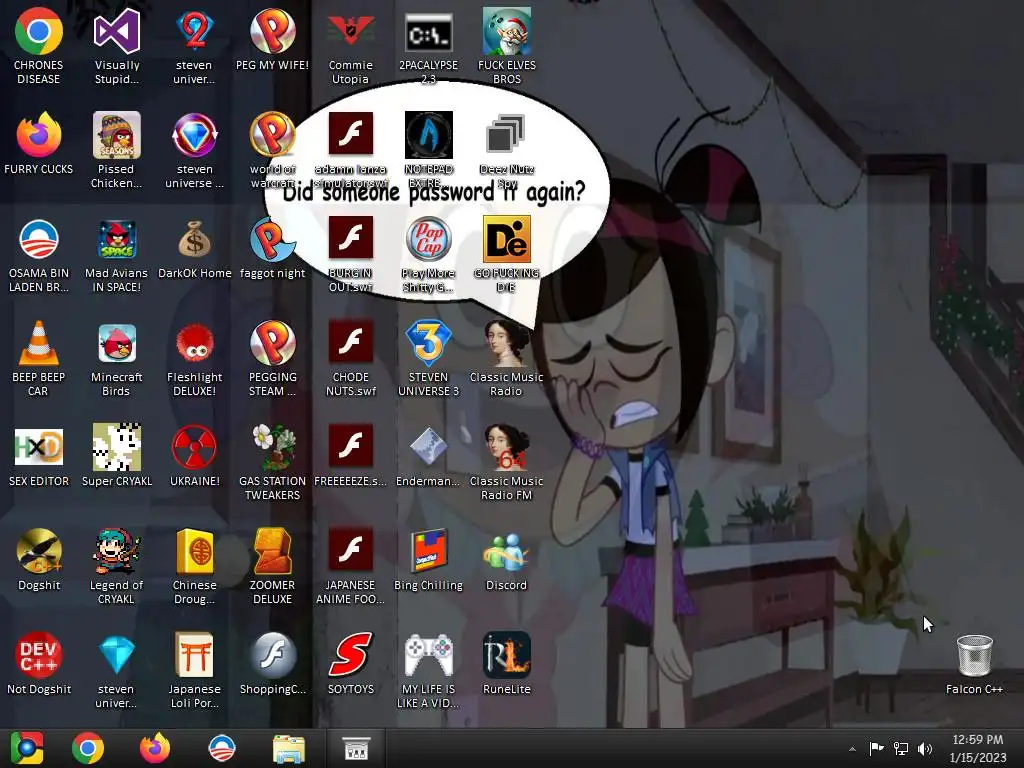Open Chrome from the taskbar

88,748
